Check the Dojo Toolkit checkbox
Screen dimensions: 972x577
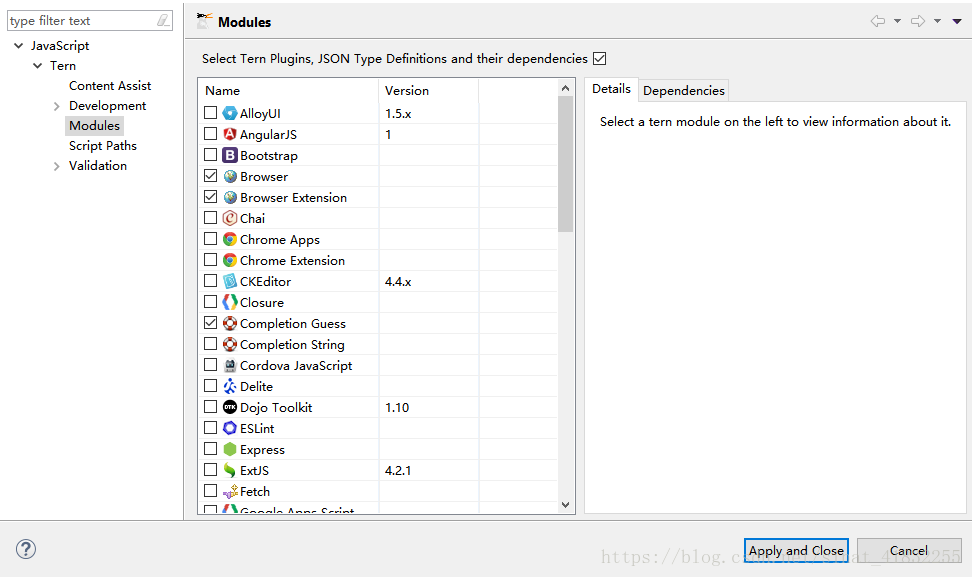211,407
